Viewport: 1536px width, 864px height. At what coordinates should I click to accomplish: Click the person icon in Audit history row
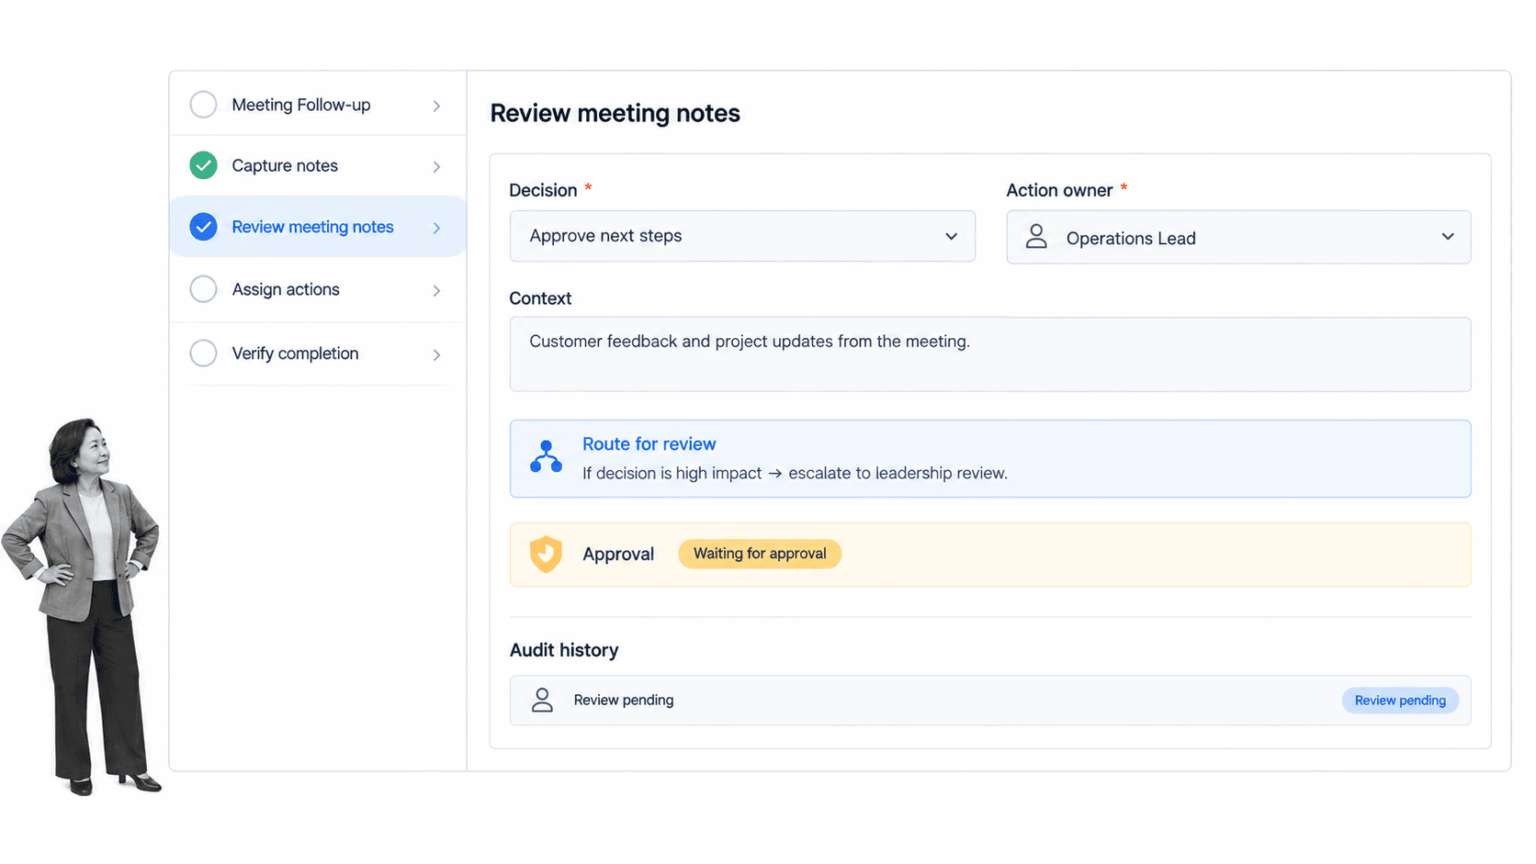pos(542,700)
